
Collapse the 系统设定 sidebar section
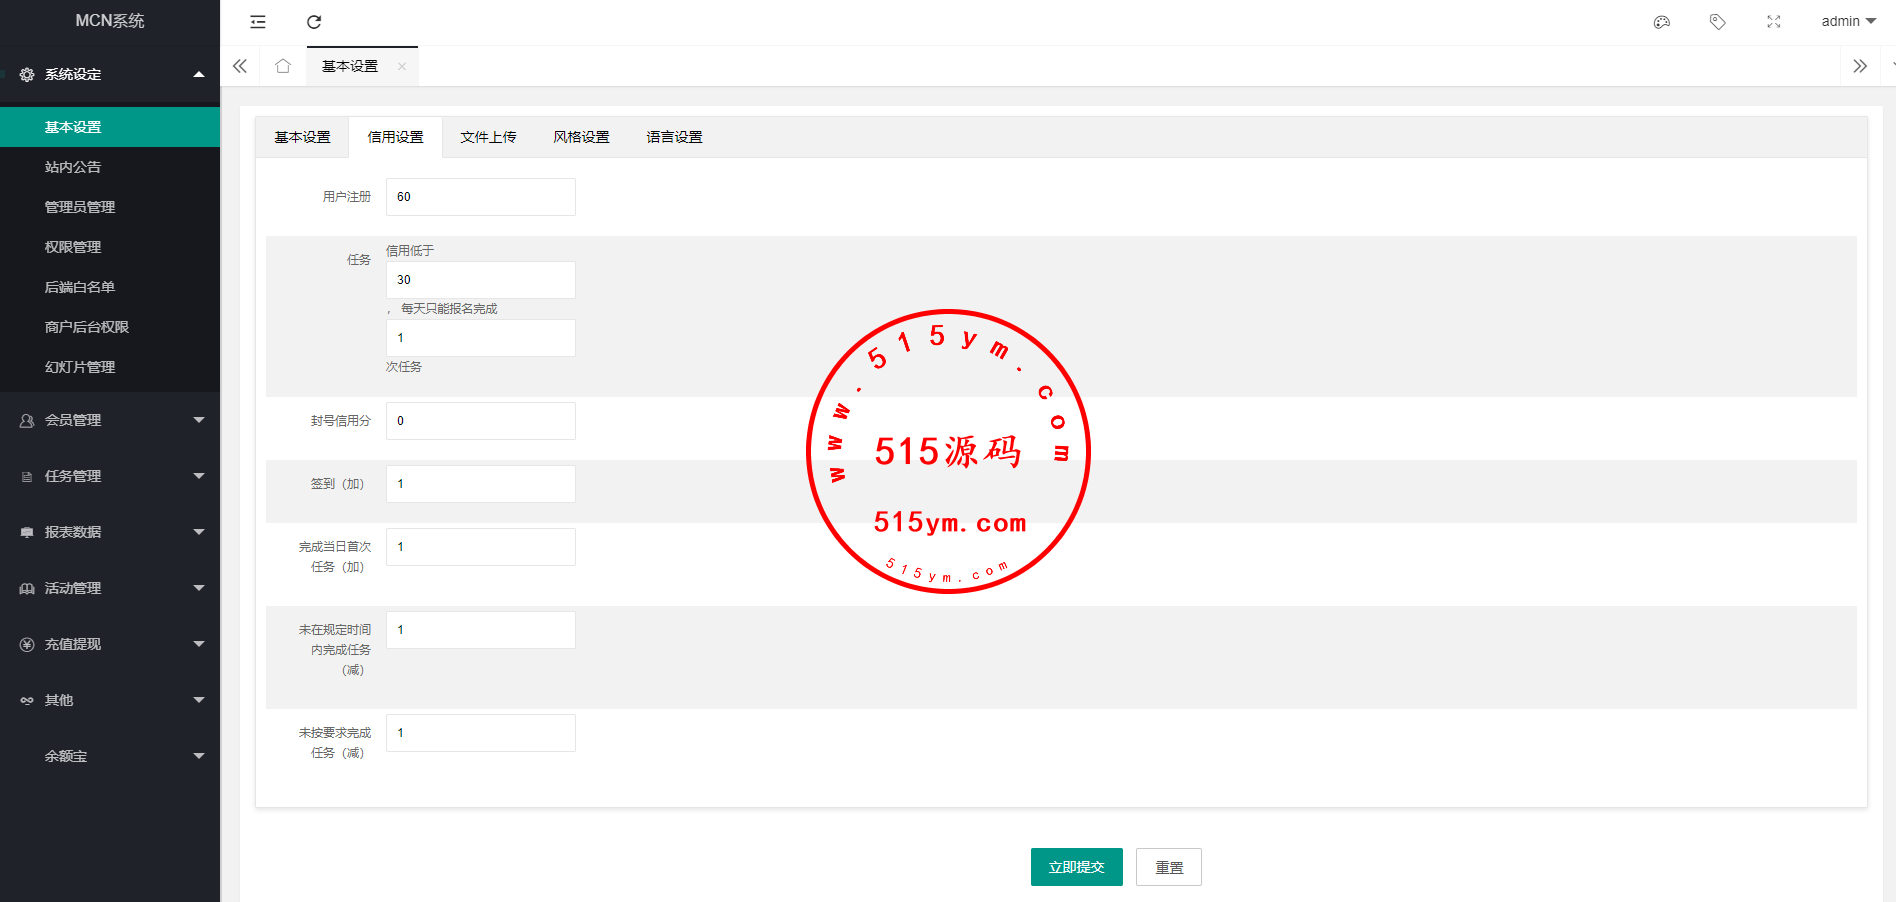click(110, 74)
